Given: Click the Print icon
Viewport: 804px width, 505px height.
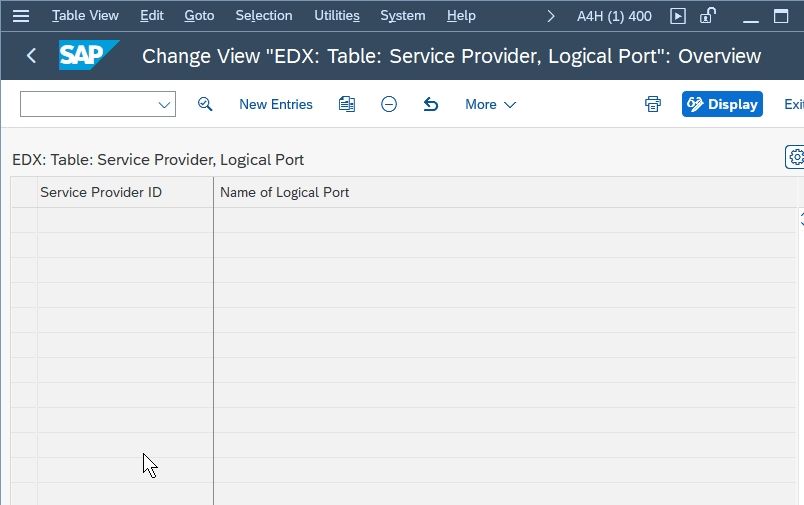Looking at the screenshot, I should 653,104.
